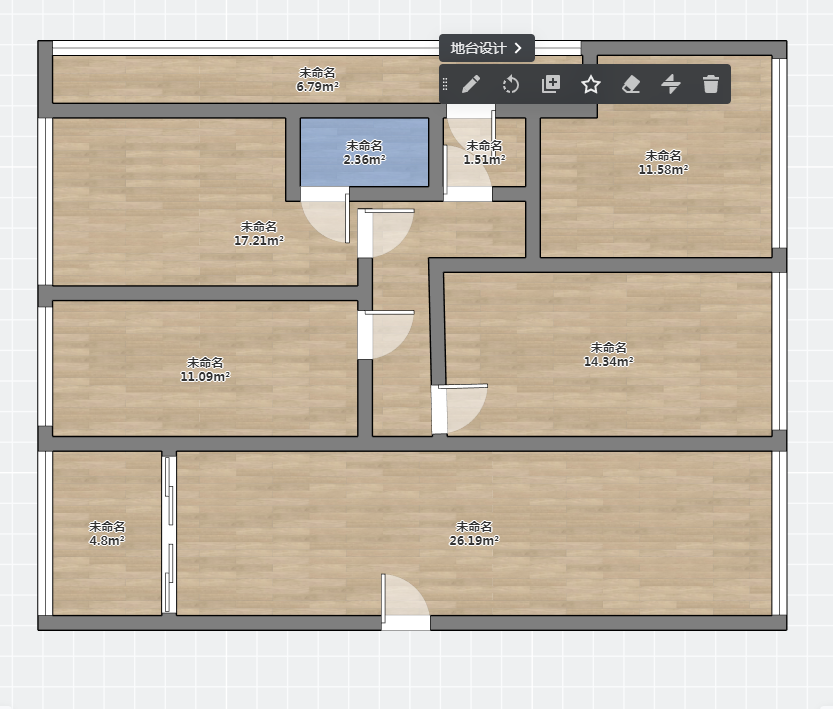Click the rotate icon in floating toolbar

coord(511,84)
